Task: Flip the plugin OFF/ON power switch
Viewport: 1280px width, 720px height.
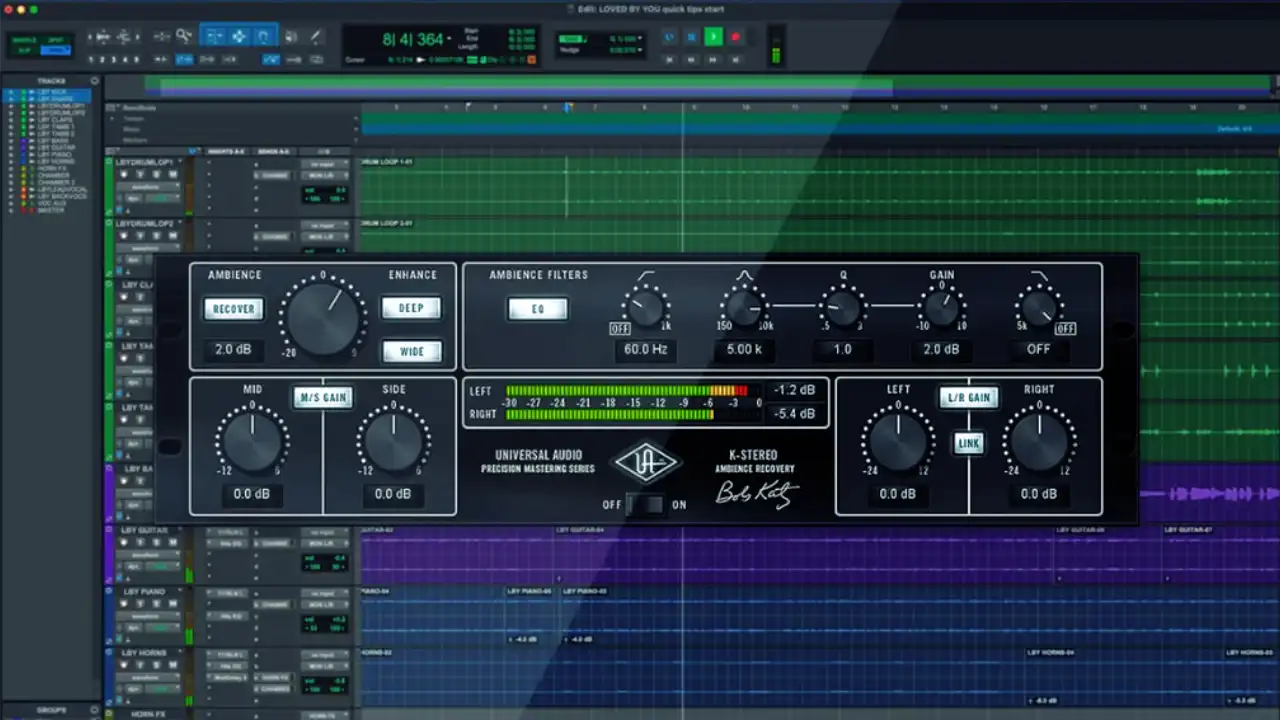Action: pyautogui.click(x=645, y=504)
